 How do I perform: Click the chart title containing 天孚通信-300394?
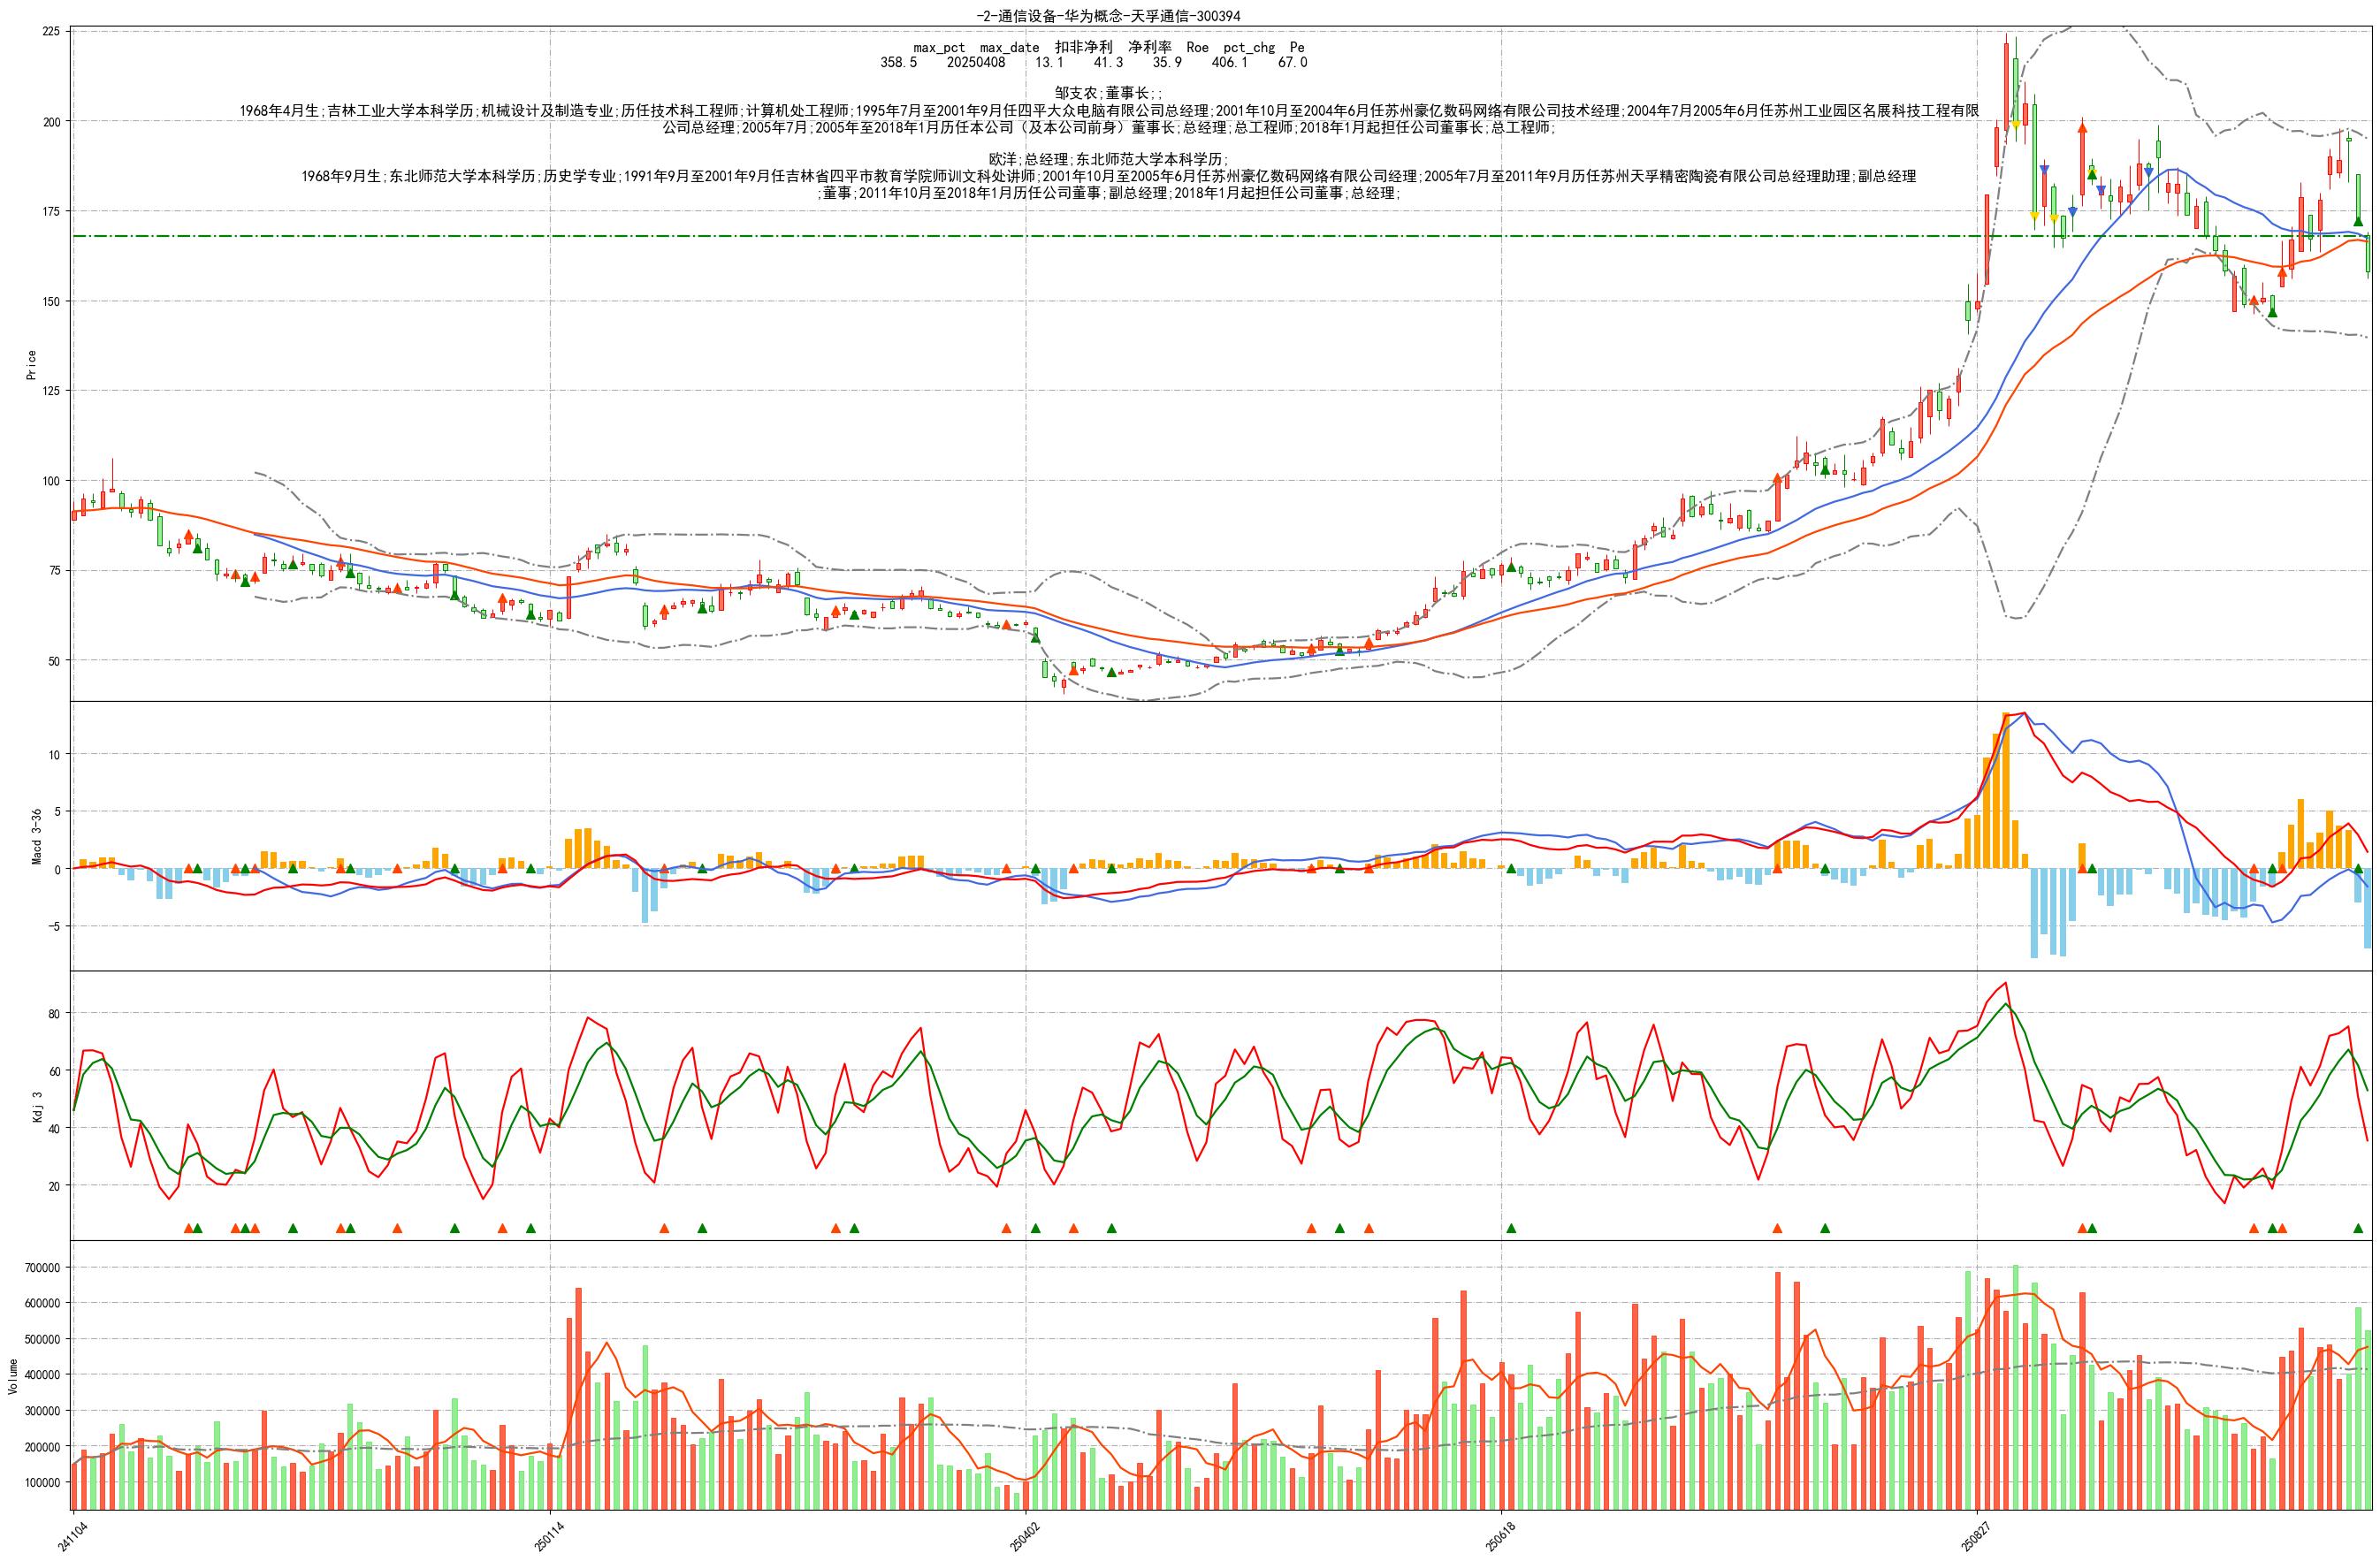tap(1109, 16)
